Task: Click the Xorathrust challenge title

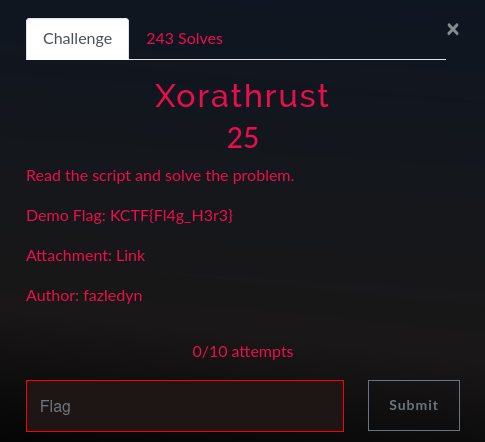Action: 242,96
